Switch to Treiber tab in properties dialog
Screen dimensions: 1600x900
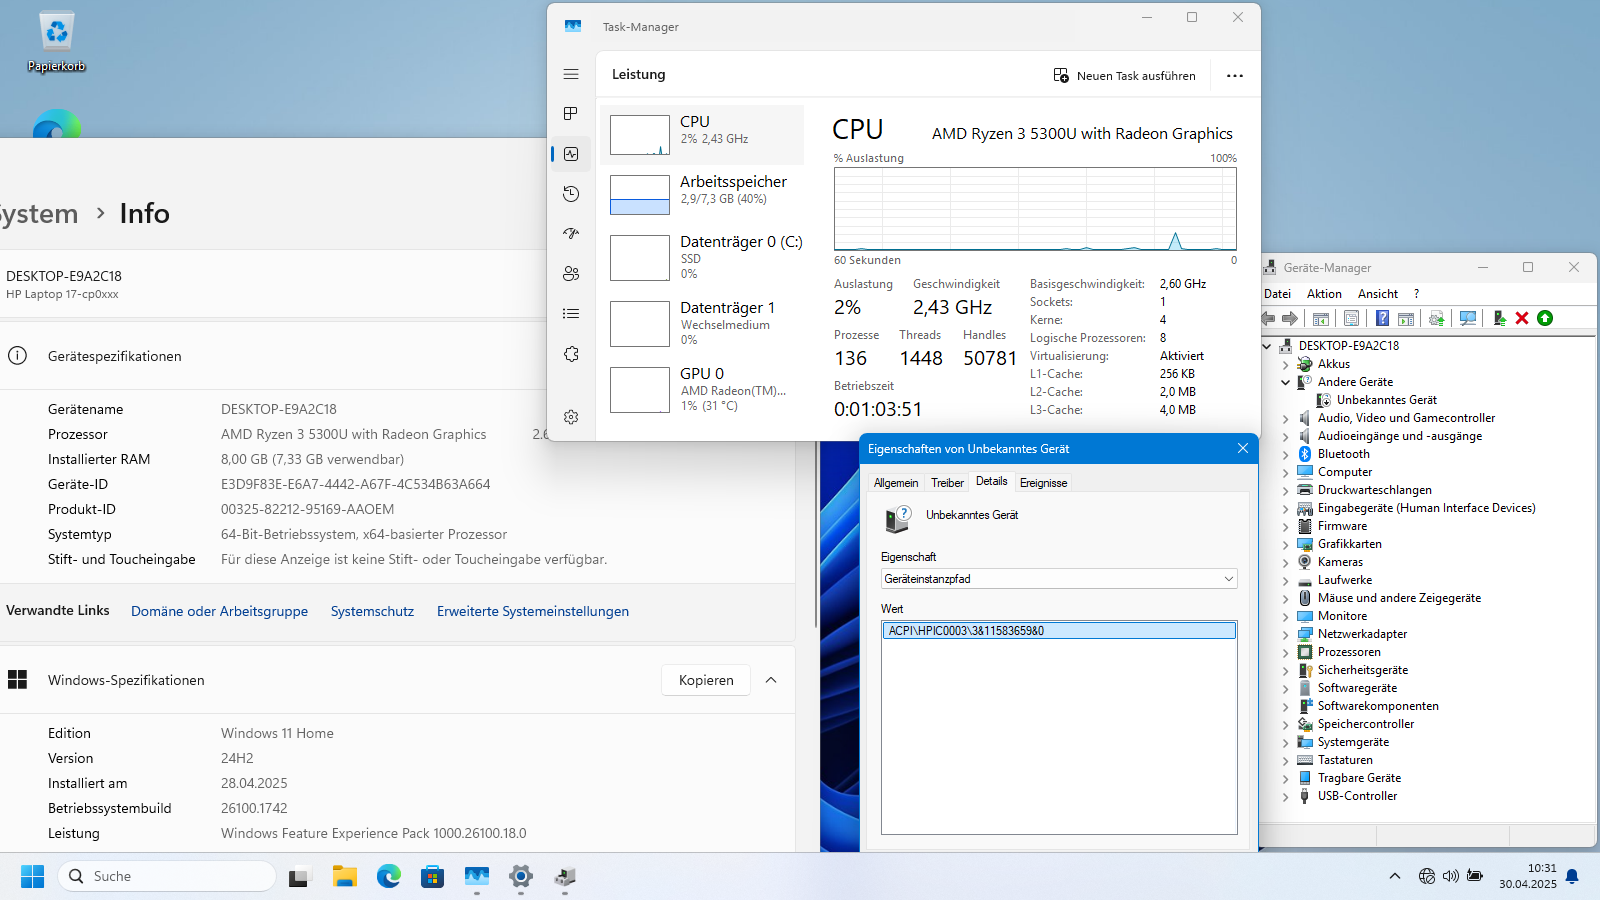tap(947, 483)
